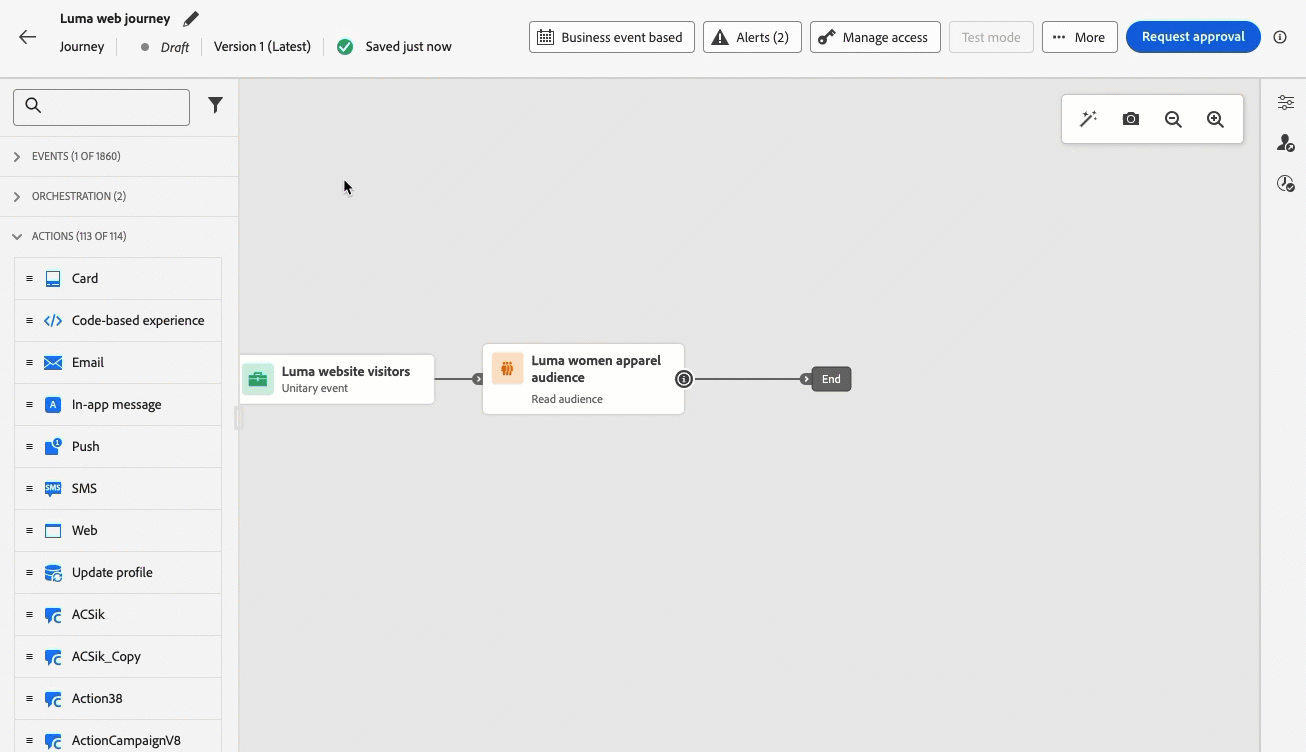Open the filter icon beside search
The height and width of the screenshot is (752, 1306).
[215, 105]
